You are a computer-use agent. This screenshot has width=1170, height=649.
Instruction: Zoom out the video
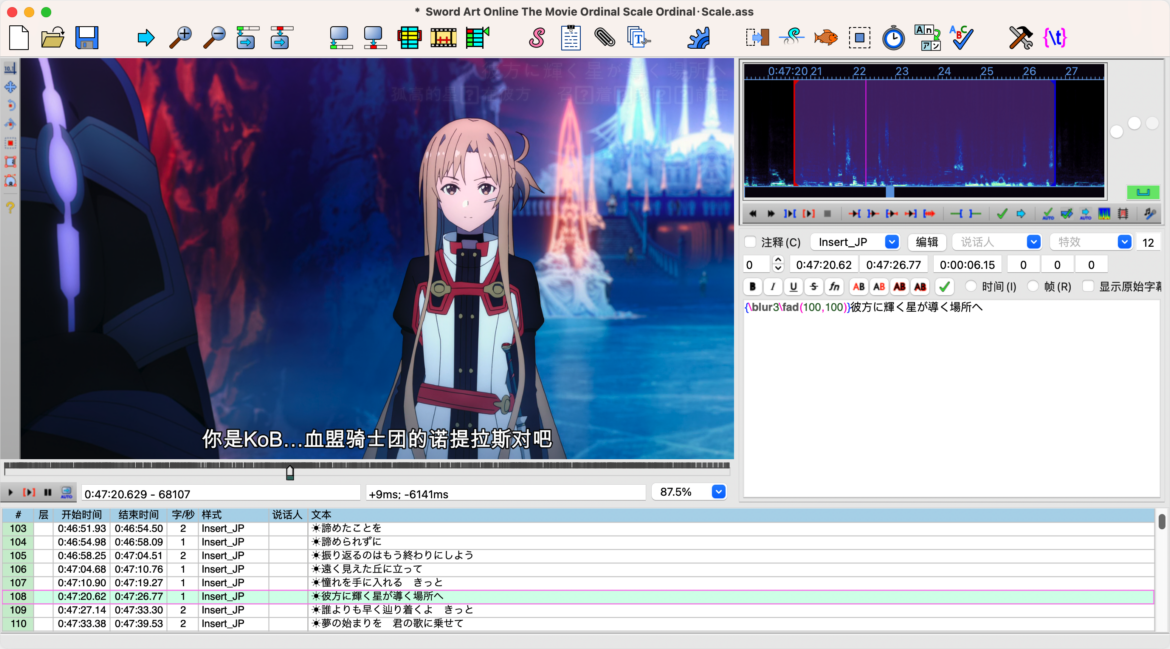[x=214, y=37]
